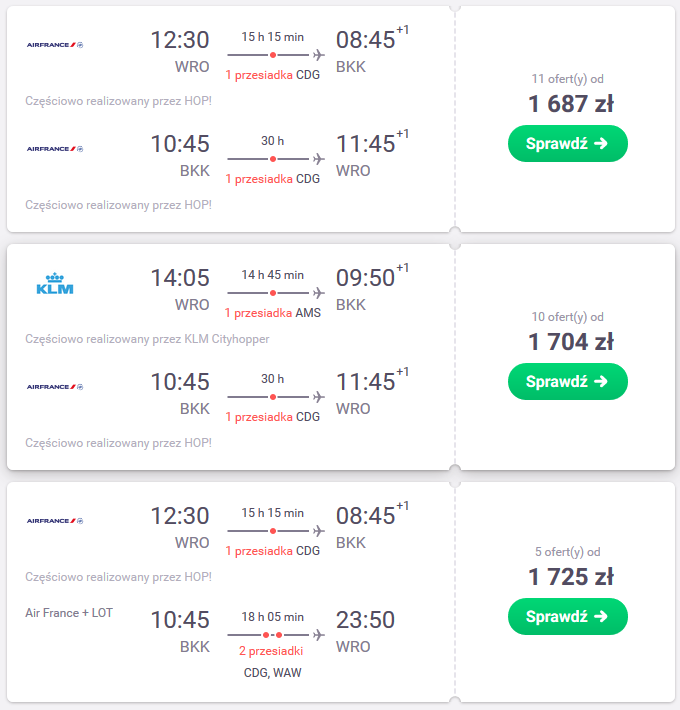Click Air France logo in third offer card
This screenshot has width=680, height=710.
pyautogui.click(x=55, y=521)
